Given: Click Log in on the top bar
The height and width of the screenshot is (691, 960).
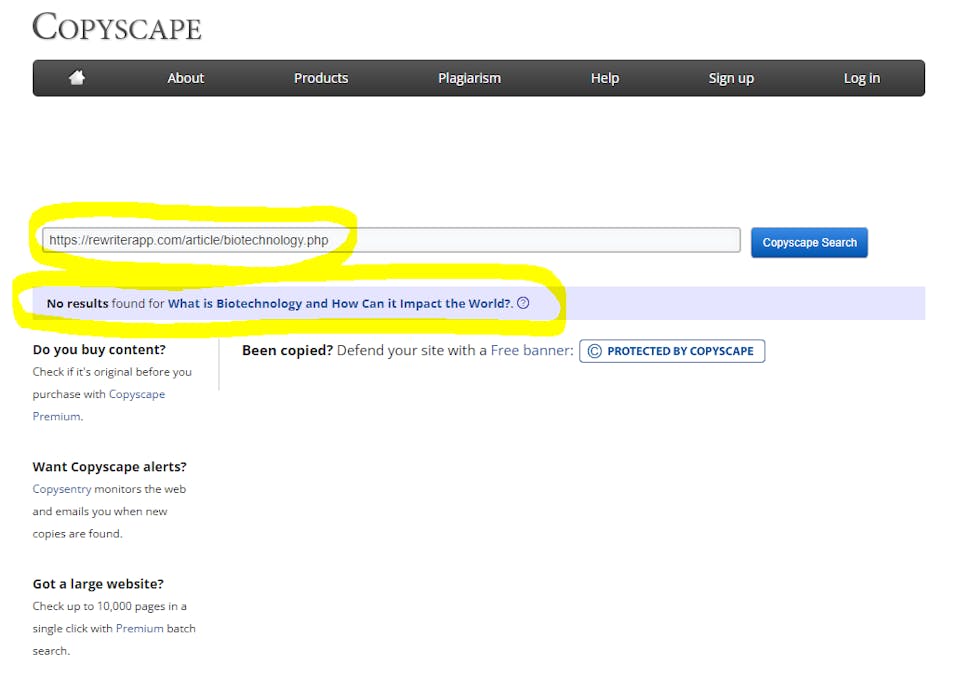Looking at the screenshot, I should click(x=861, y=78).
